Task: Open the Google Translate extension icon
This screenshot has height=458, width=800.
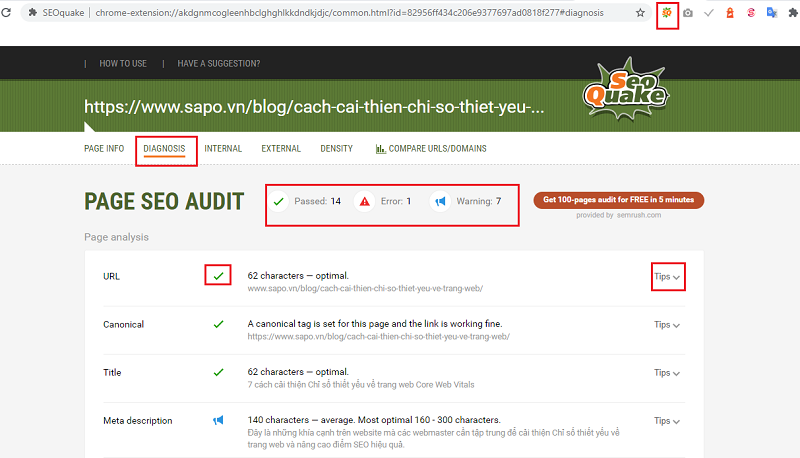Action: coord(771,13)
